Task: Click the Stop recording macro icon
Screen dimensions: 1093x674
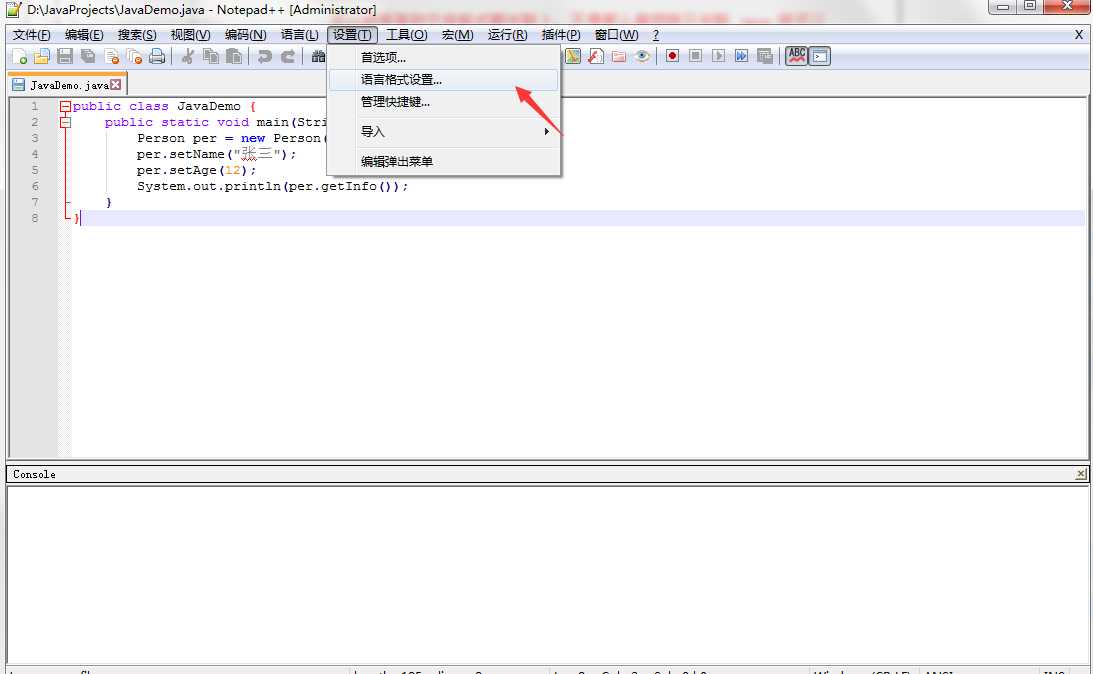Action: (695, 56)
